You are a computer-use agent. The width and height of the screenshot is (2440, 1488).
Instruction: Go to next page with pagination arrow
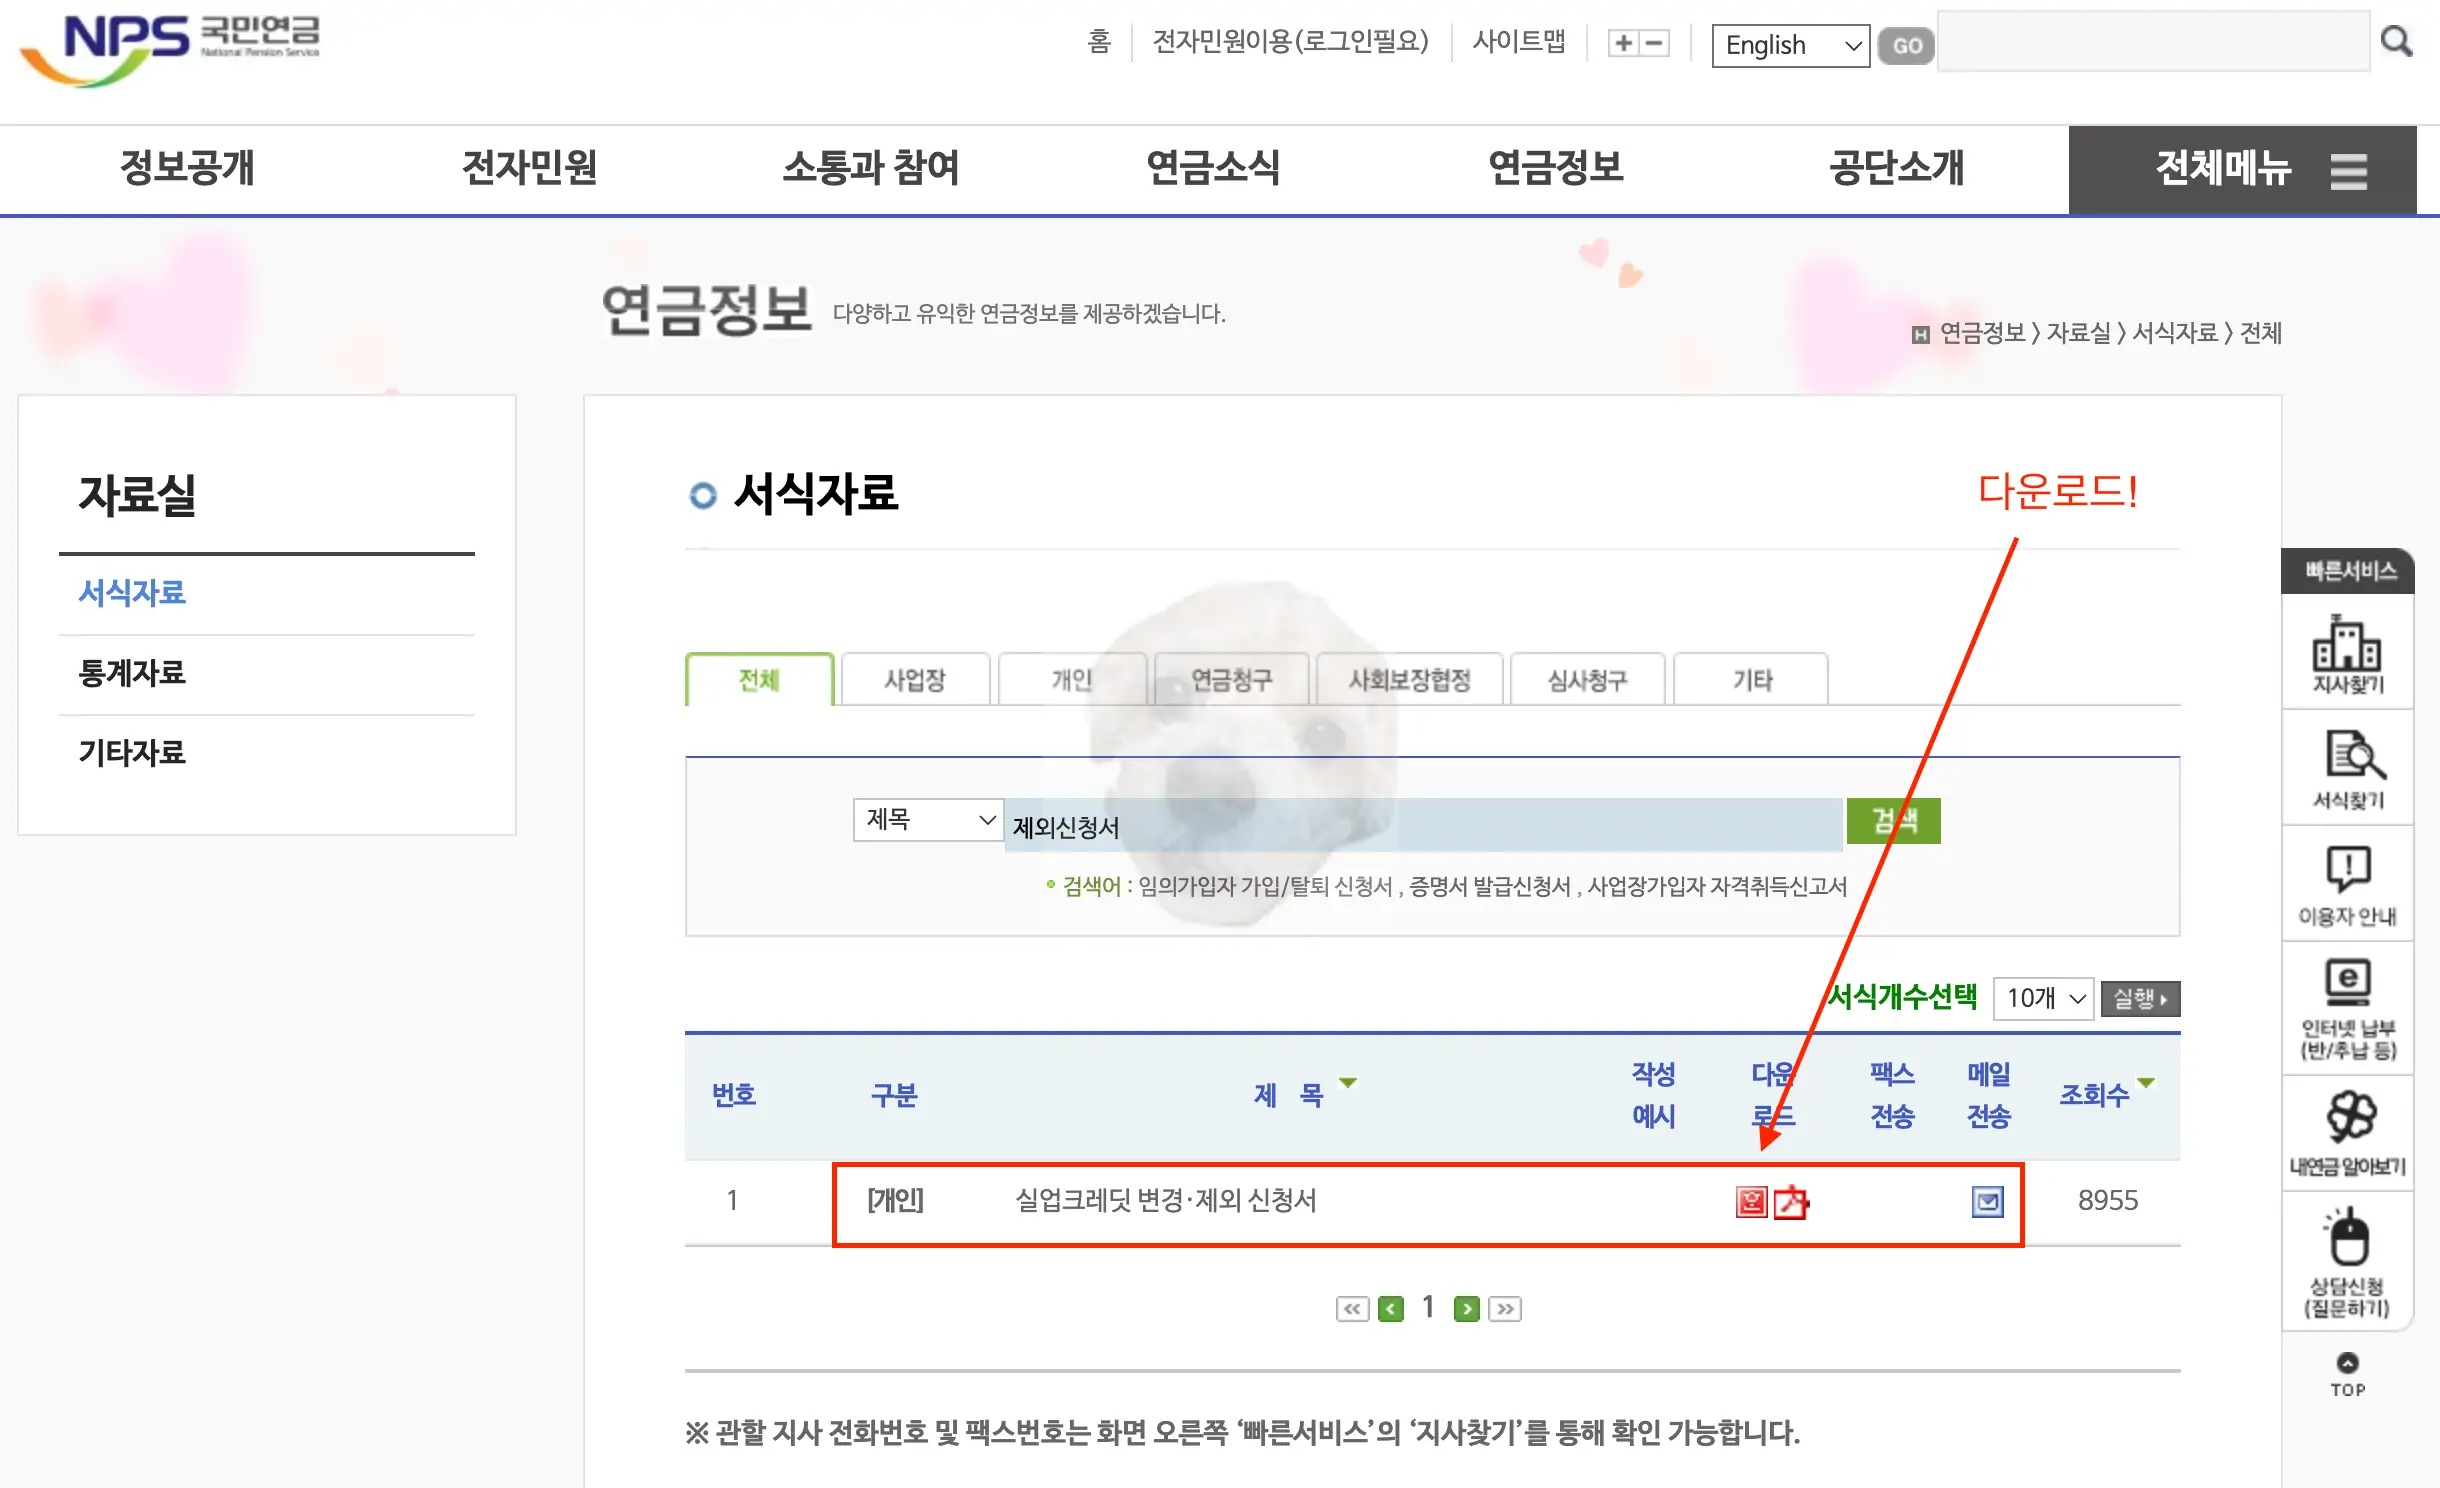point(1468,1307)
